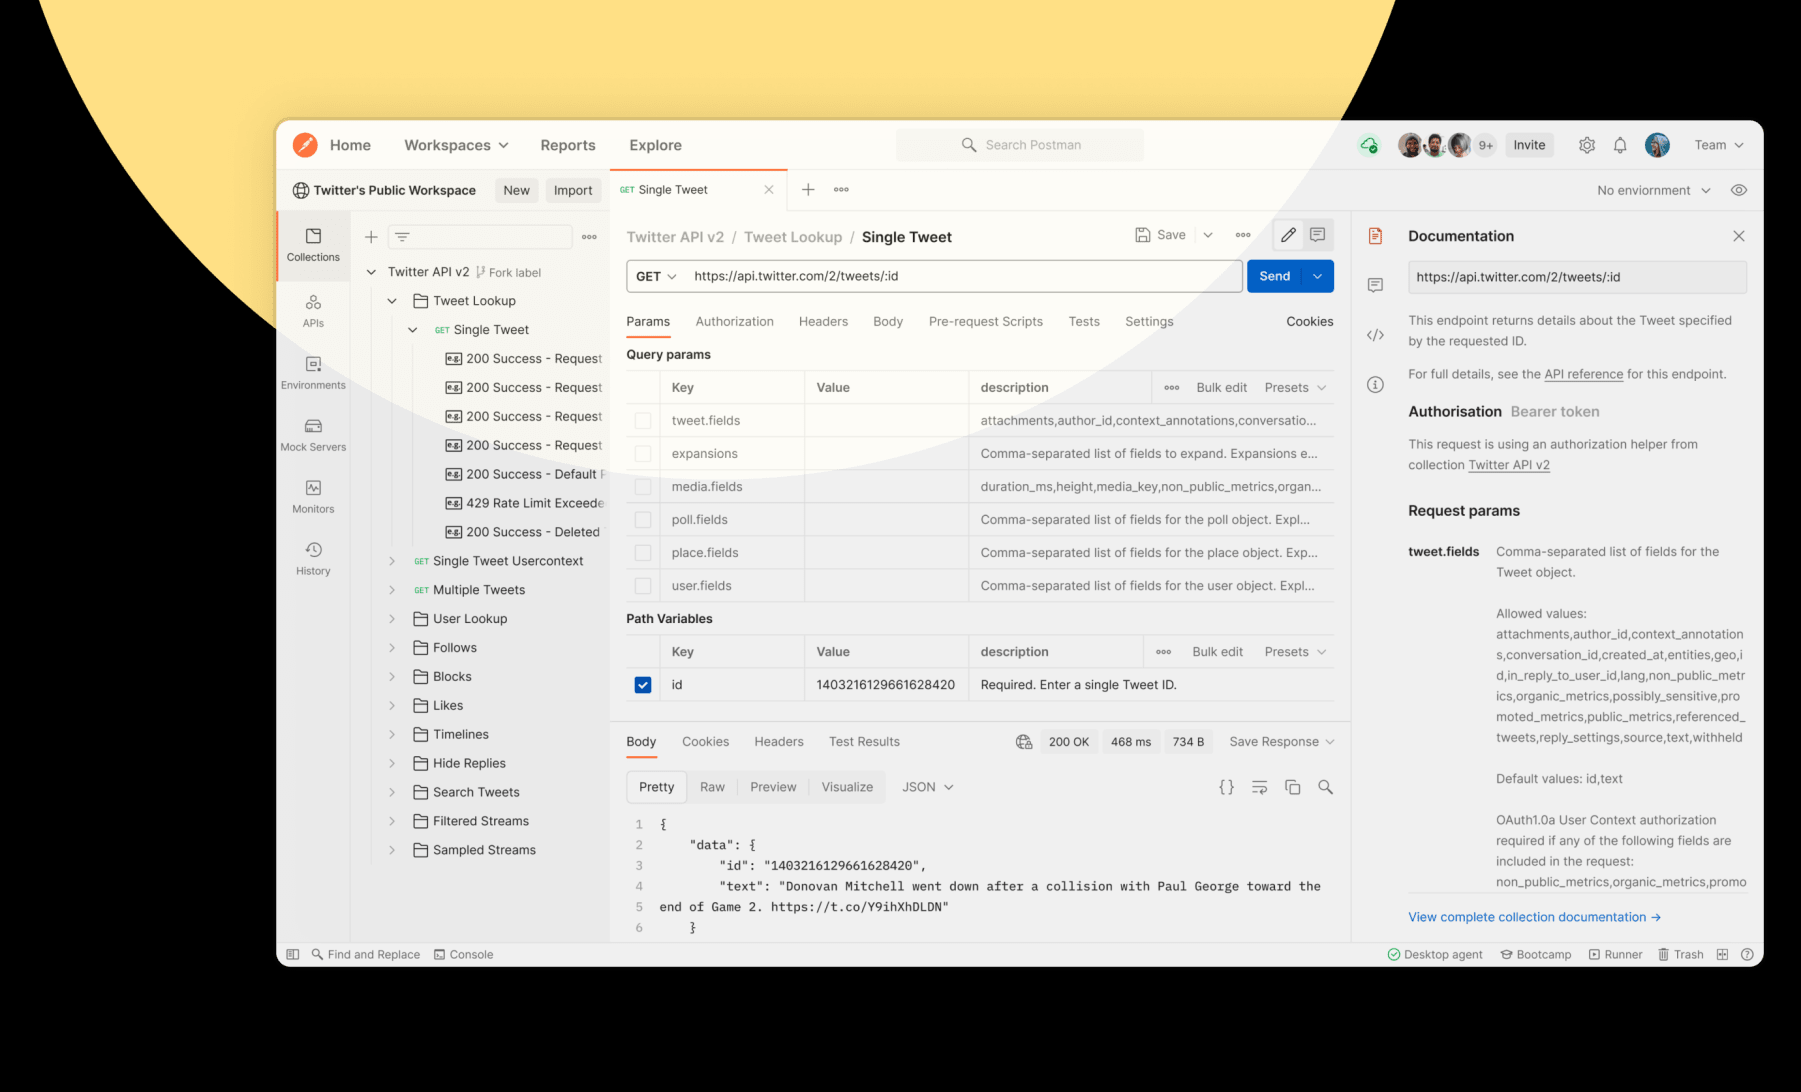This screenshot has width=1801, height=1092.
Task: Enable the place.fields parameter checkbox
Action: click(643, 553)
